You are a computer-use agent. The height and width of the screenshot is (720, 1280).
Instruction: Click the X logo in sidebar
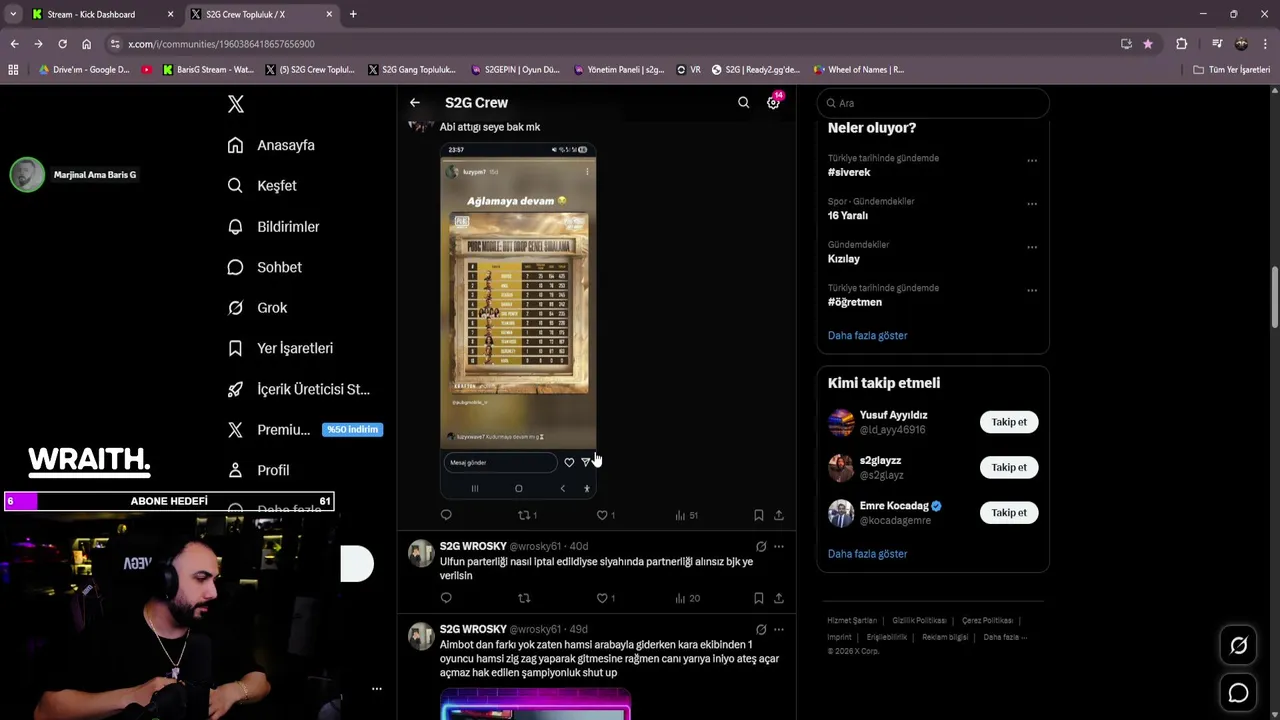(x=235, y=104)
